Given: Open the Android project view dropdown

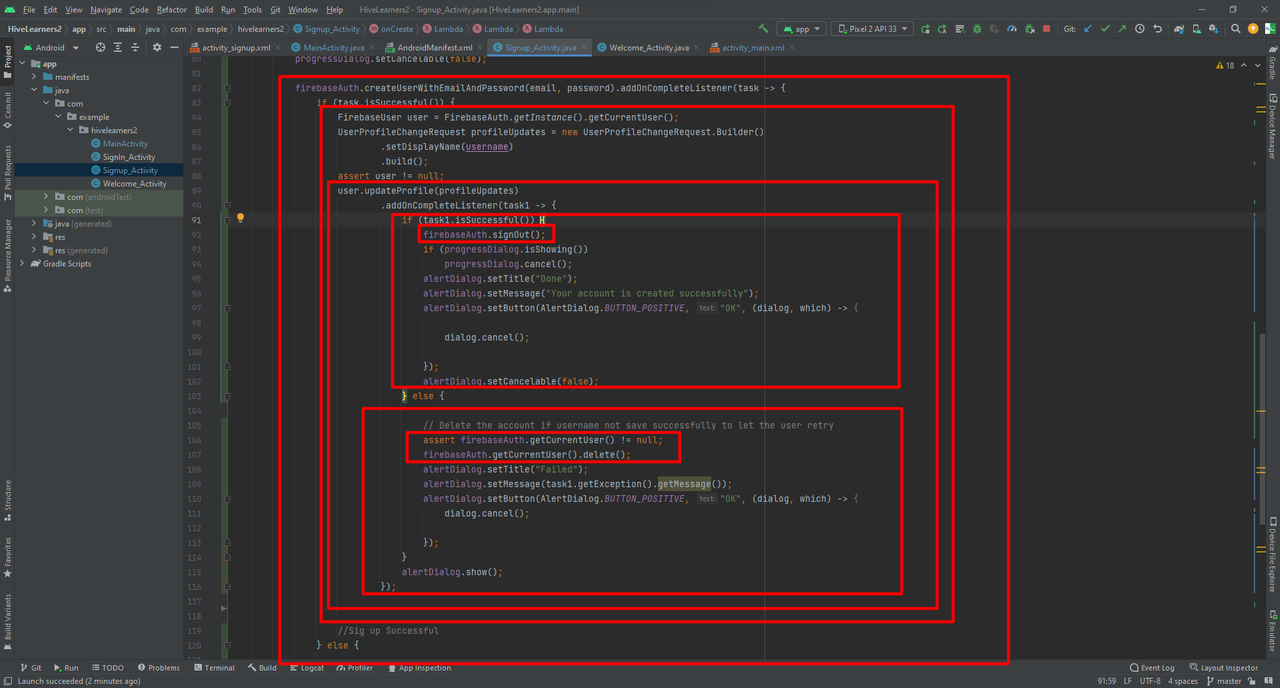Looking at the screenshot, I should pyautogui.click(x=50, y=47).
